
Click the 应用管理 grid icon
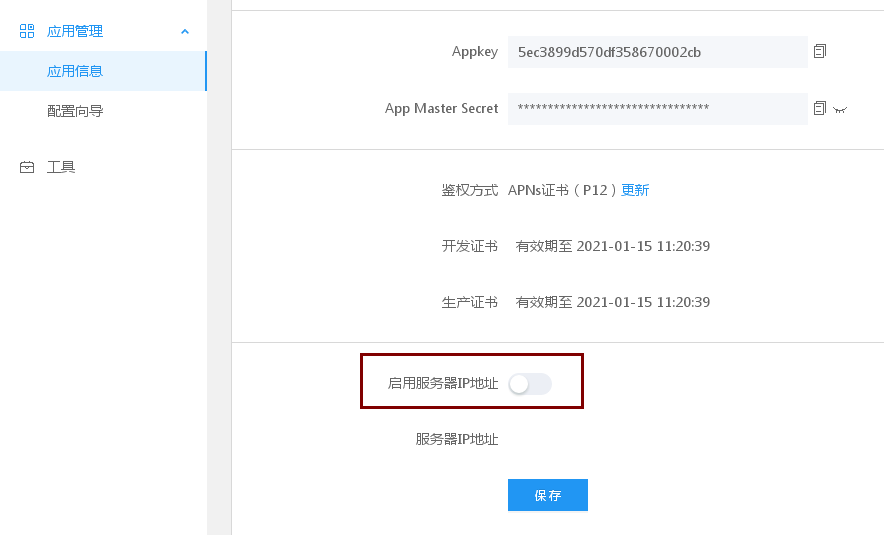click(26, 31)
